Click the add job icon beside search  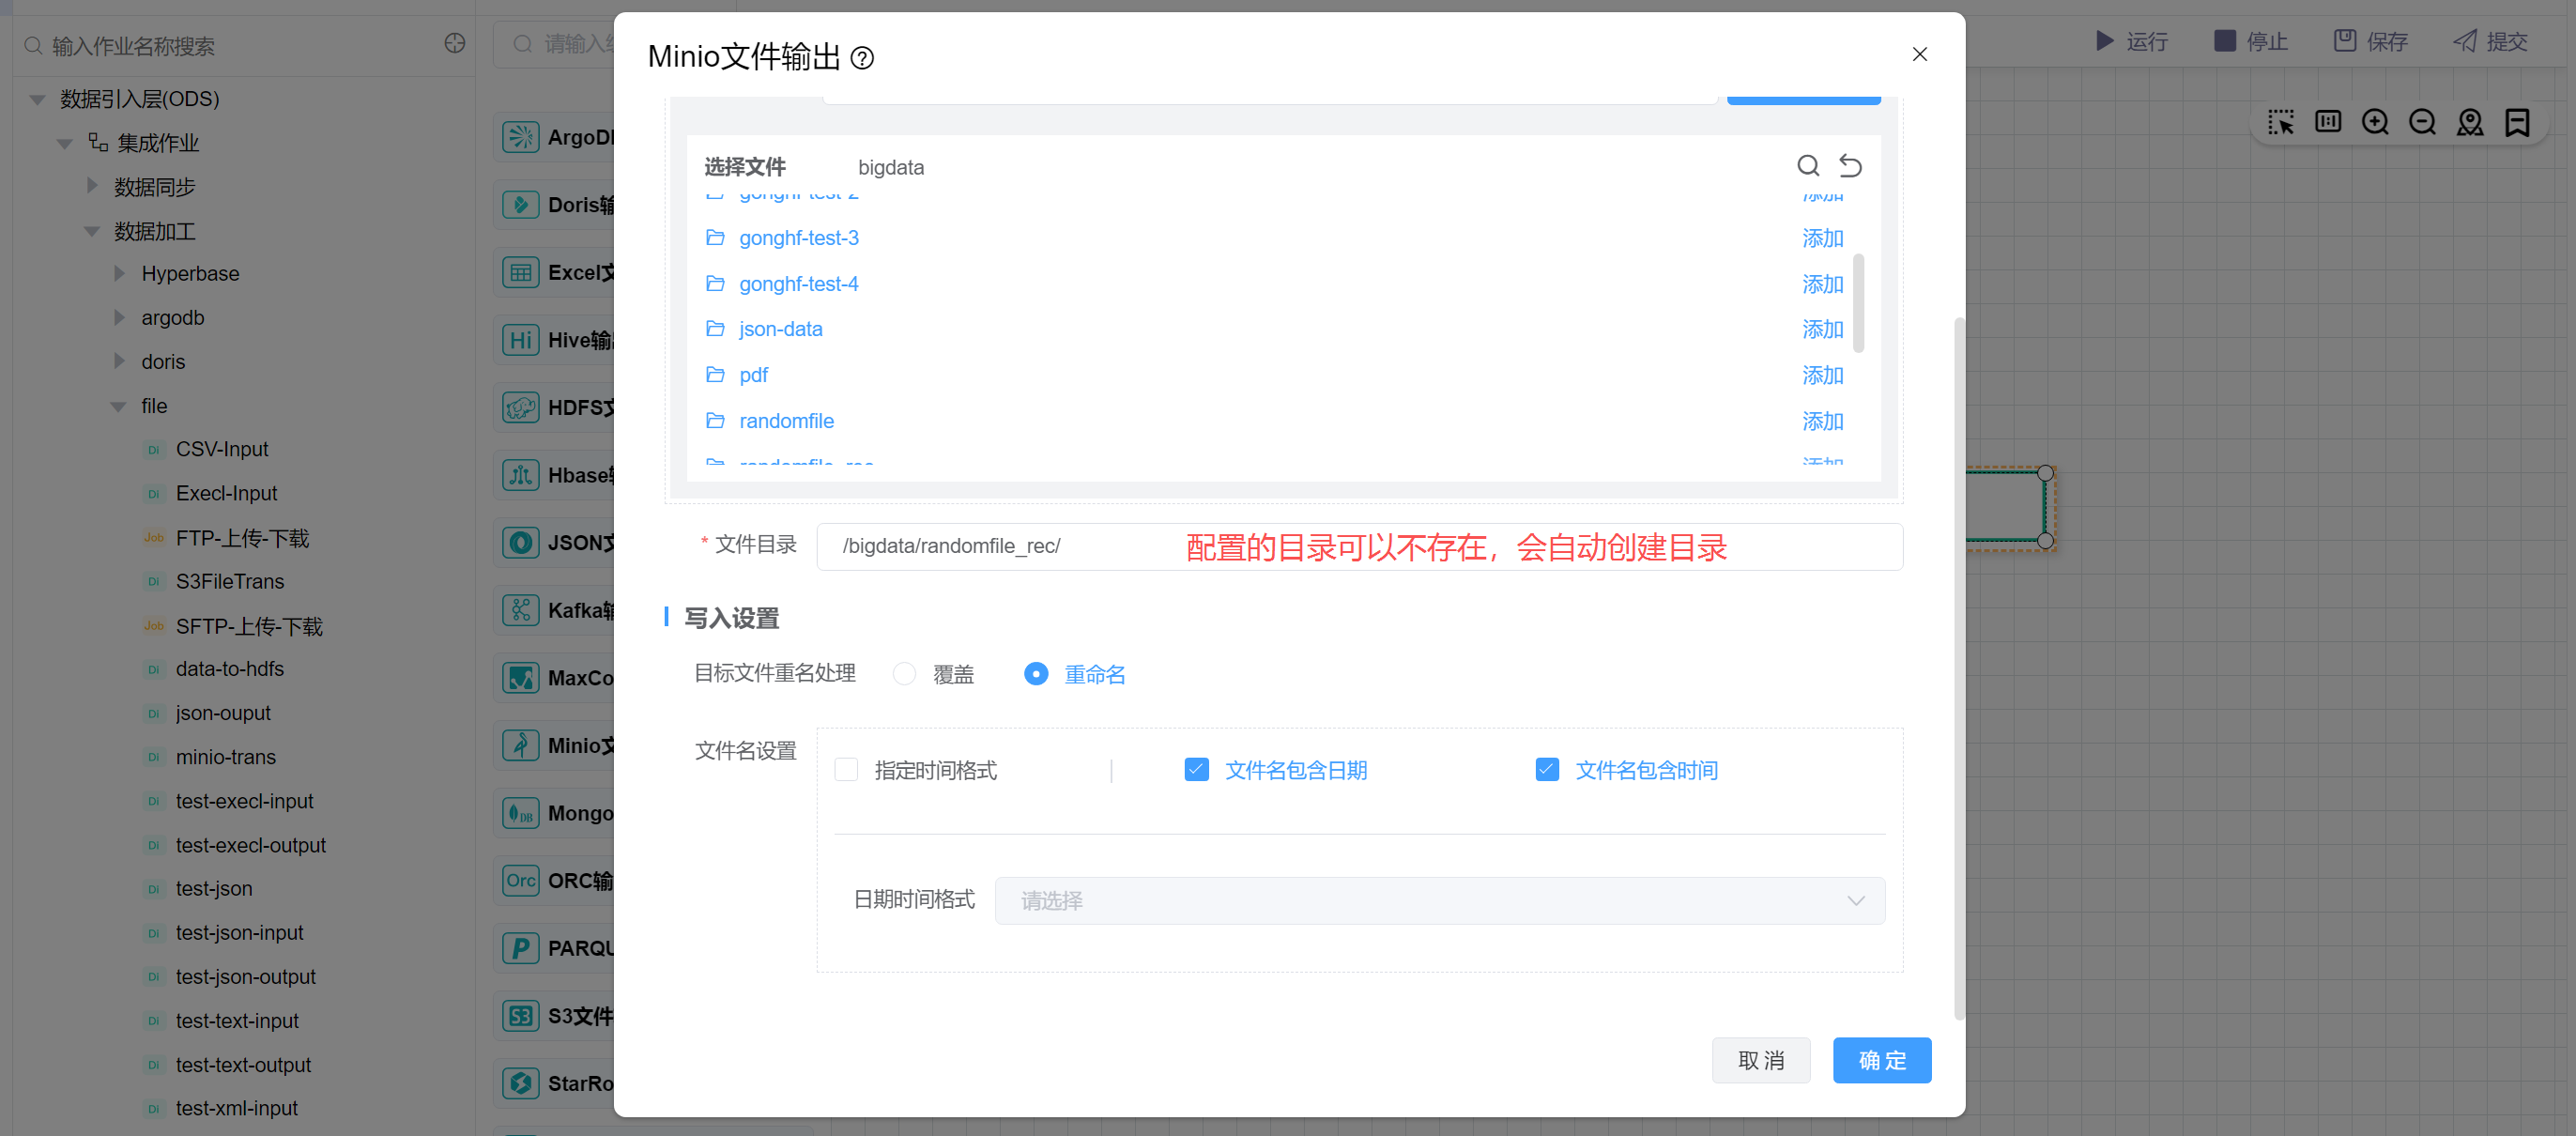(454, 44)
